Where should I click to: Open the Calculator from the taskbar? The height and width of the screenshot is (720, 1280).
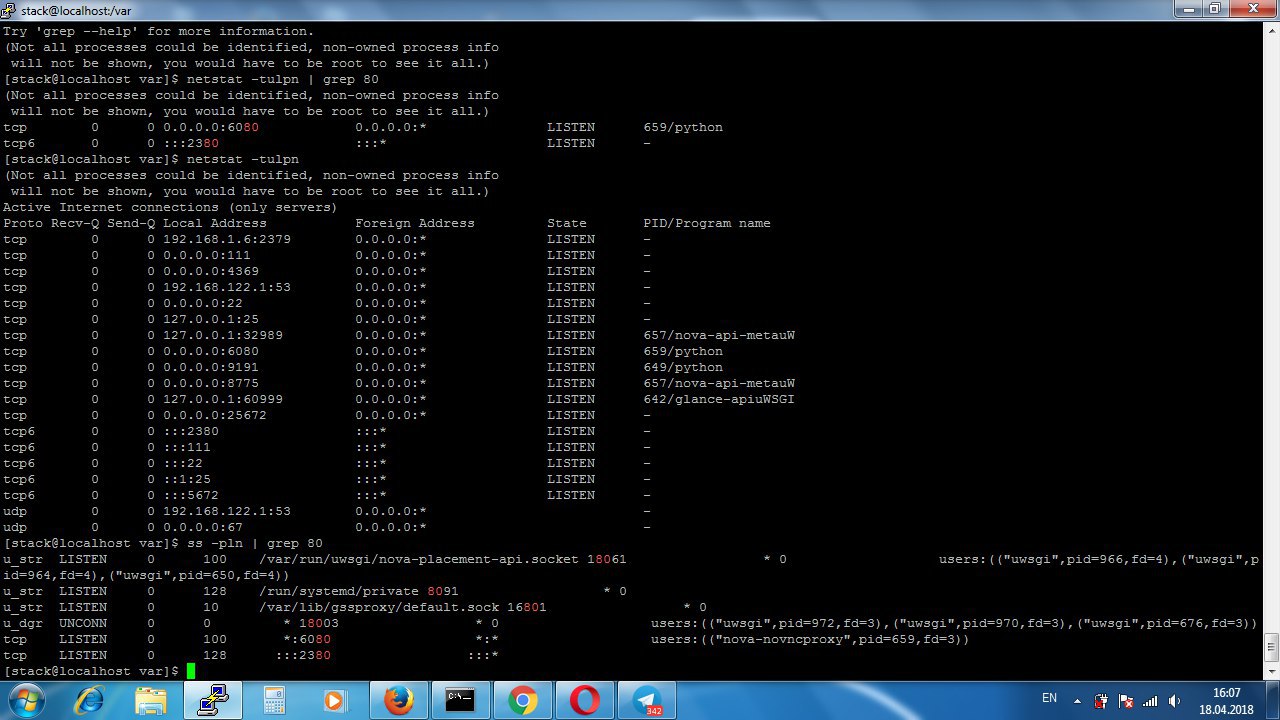[x=275, y=700]
